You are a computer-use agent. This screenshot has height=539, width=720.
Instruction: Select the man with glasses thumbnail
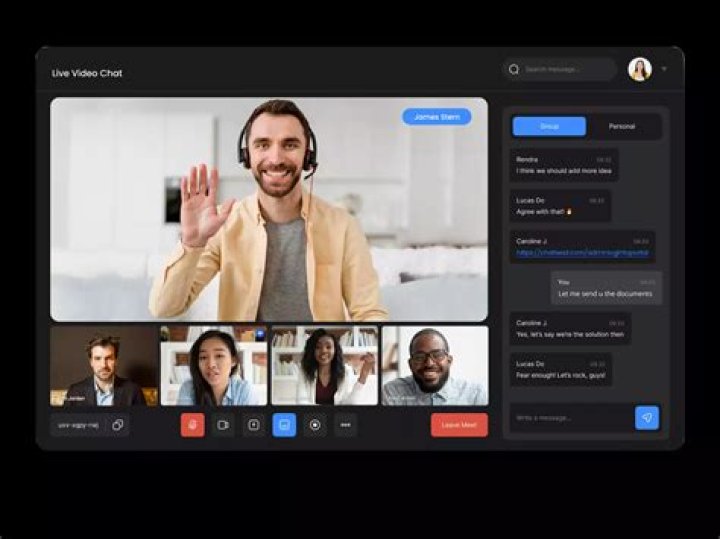(x=435, y=366)
